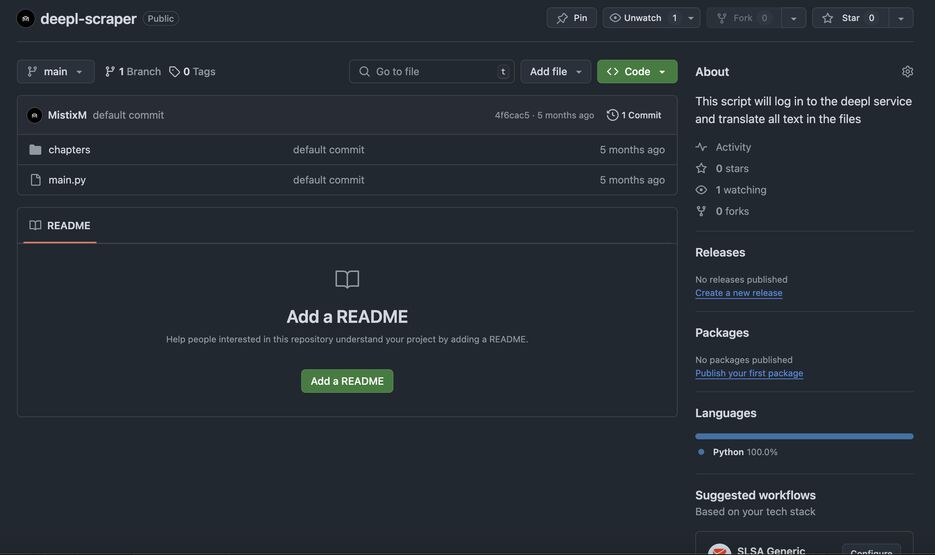Click the Packages heading
The height and width of the screenshot is (555, 935).
click(722, 333)
